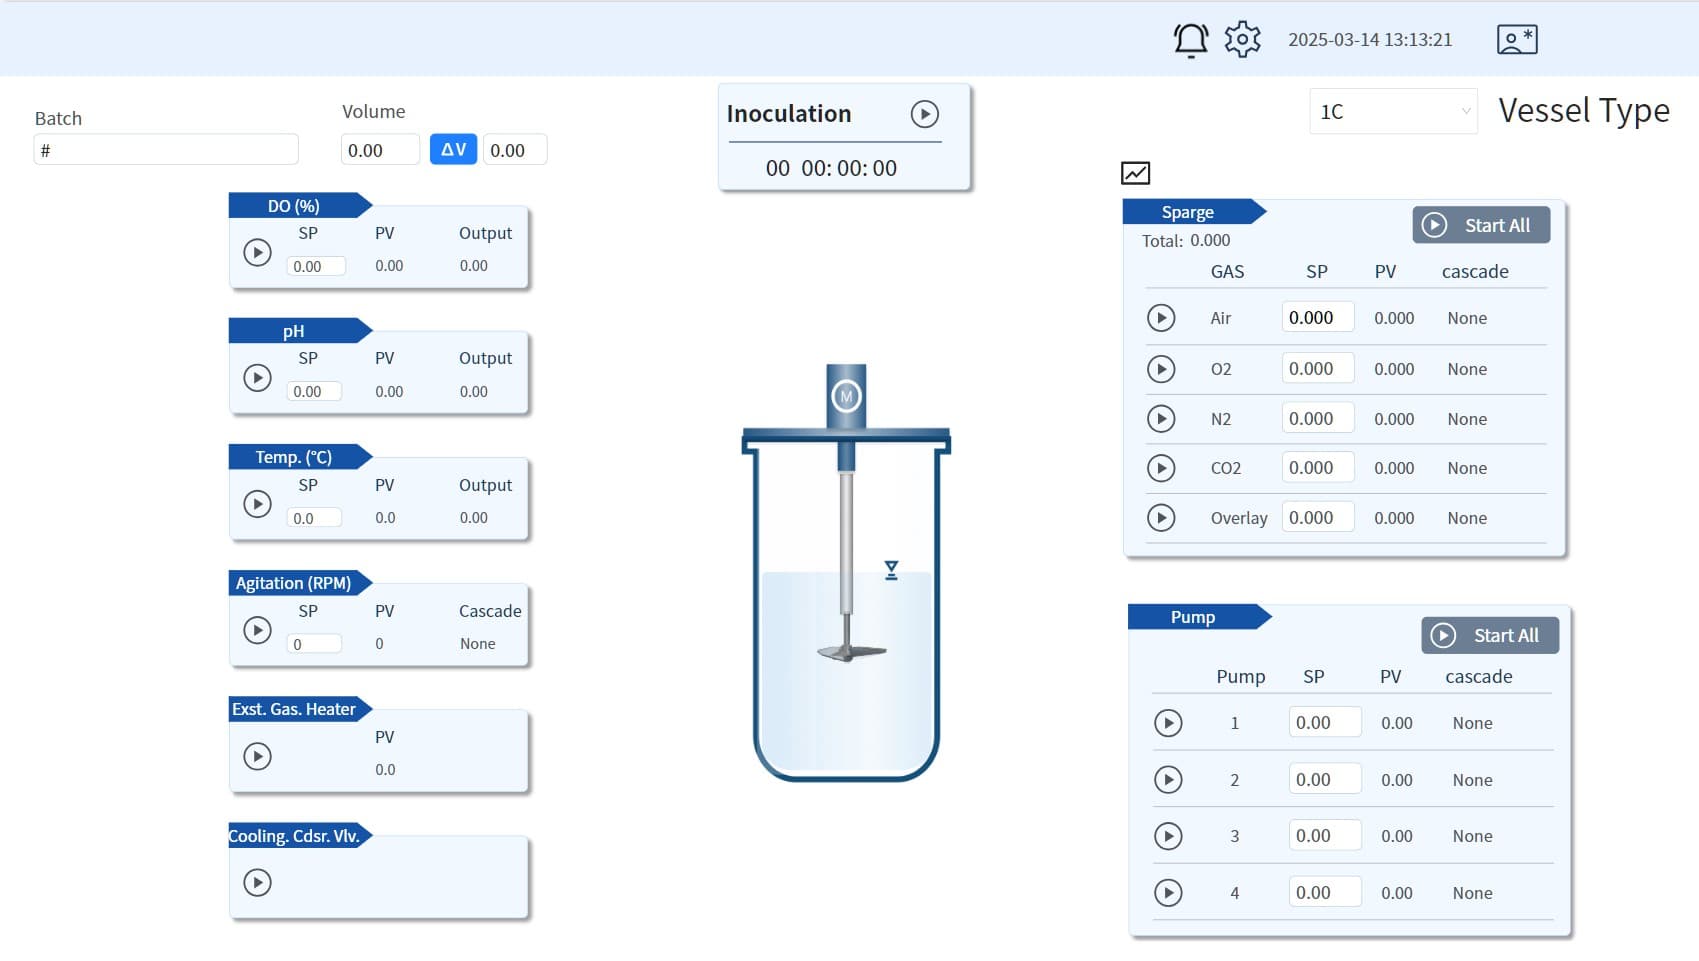Expand the Vessel Type dropdown
Image resolution: width=1699 pixels, height=961 pixels.
[x=1392, y=111]
